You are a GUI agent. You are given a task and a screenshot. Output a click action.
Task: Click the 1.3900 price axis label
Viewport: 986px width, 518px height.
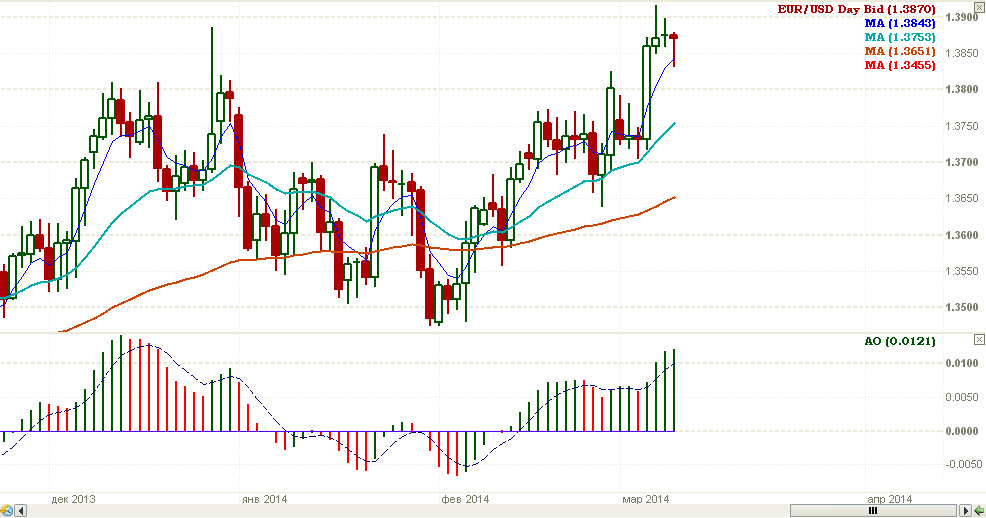962,17
